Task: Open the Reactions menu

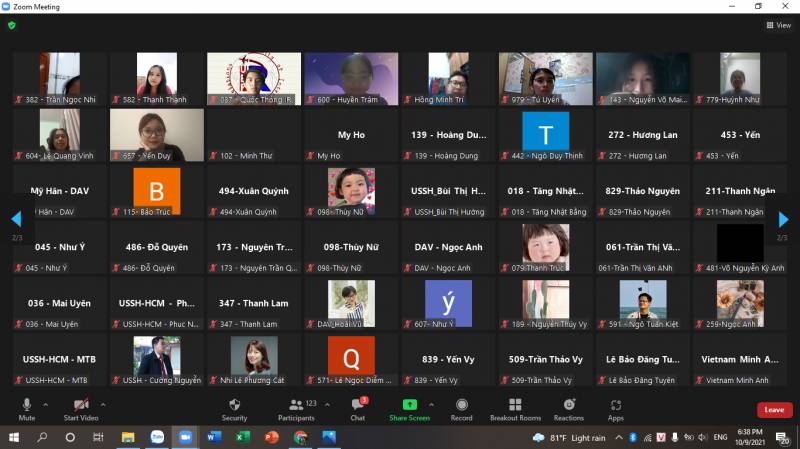Action: pos(568,409)
